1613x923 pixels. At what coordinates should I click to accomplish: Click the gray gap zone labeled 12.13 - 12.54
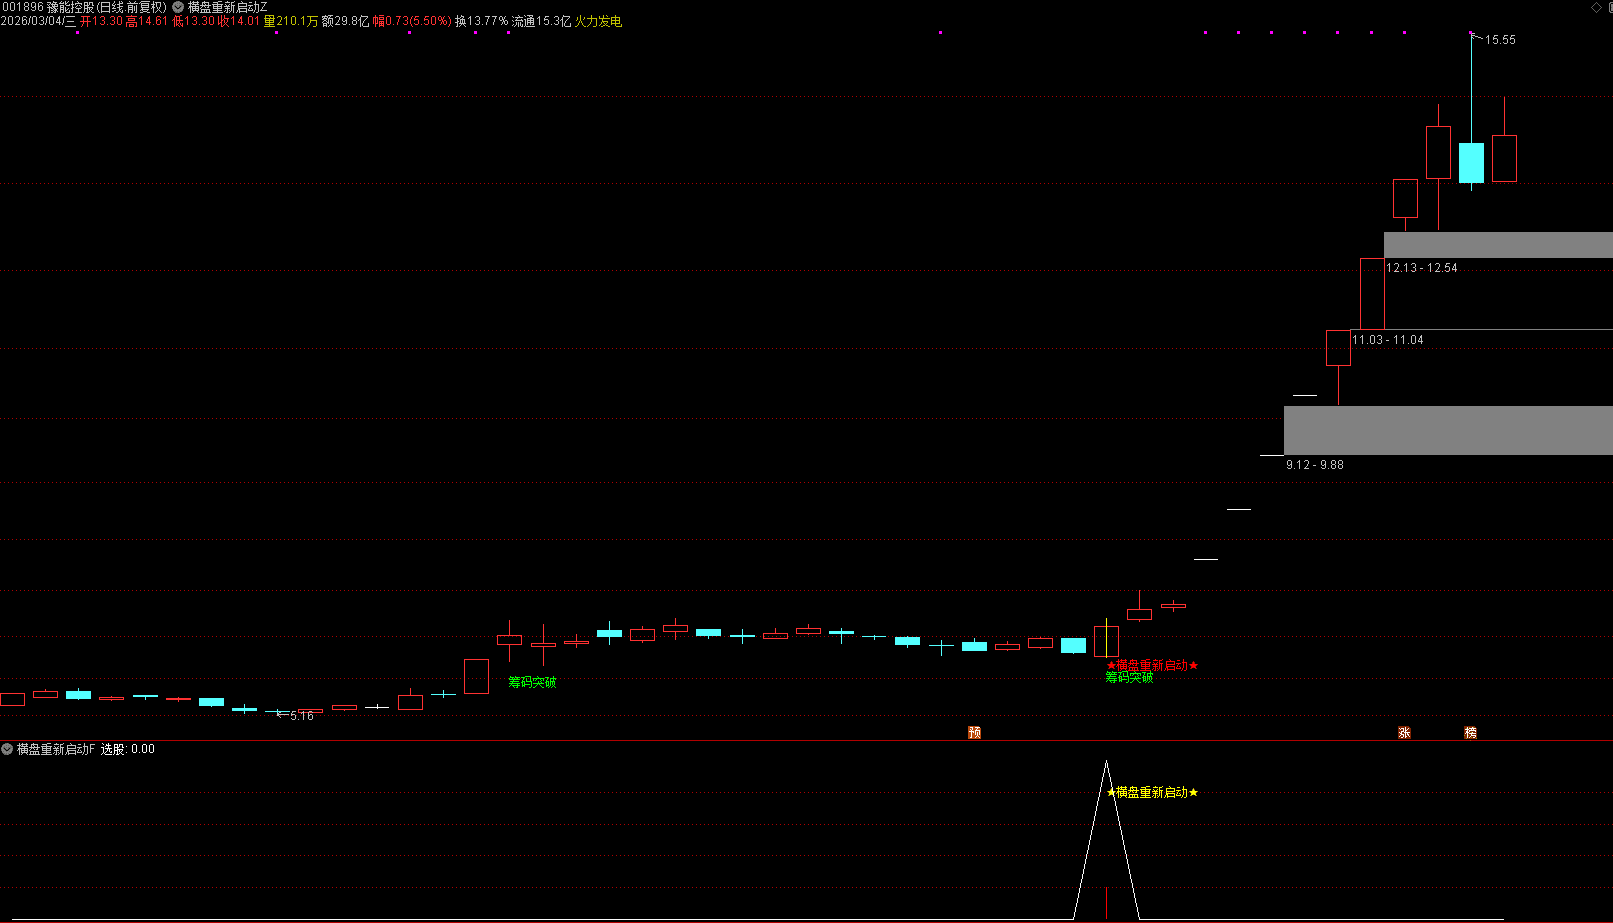[x=1497, y=245]
